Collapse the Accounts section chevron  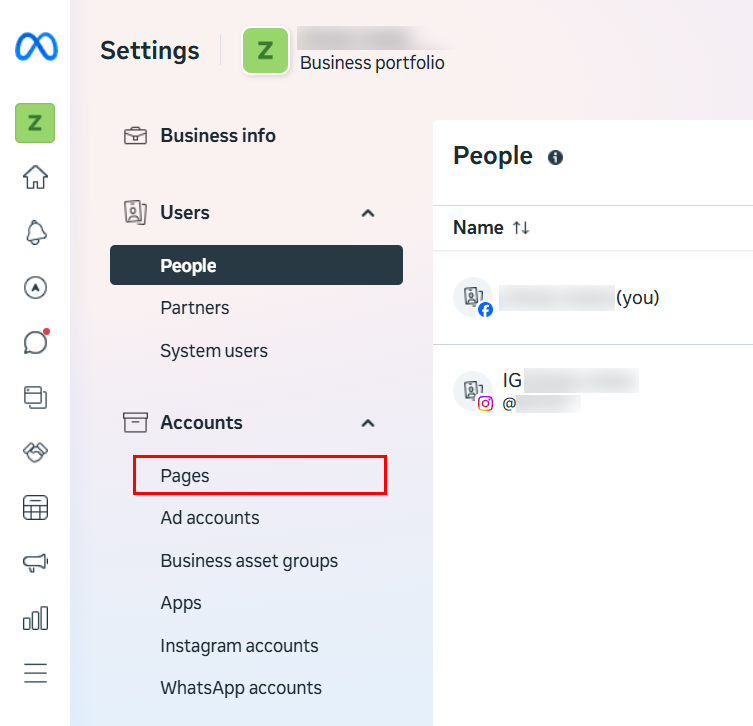coord(368,423)
